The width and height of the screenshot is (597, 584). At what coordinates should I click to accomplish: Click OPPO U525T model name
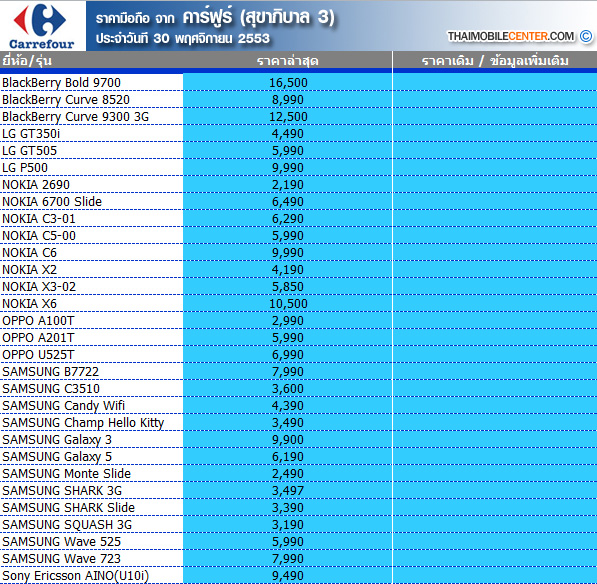coord(38,354)
